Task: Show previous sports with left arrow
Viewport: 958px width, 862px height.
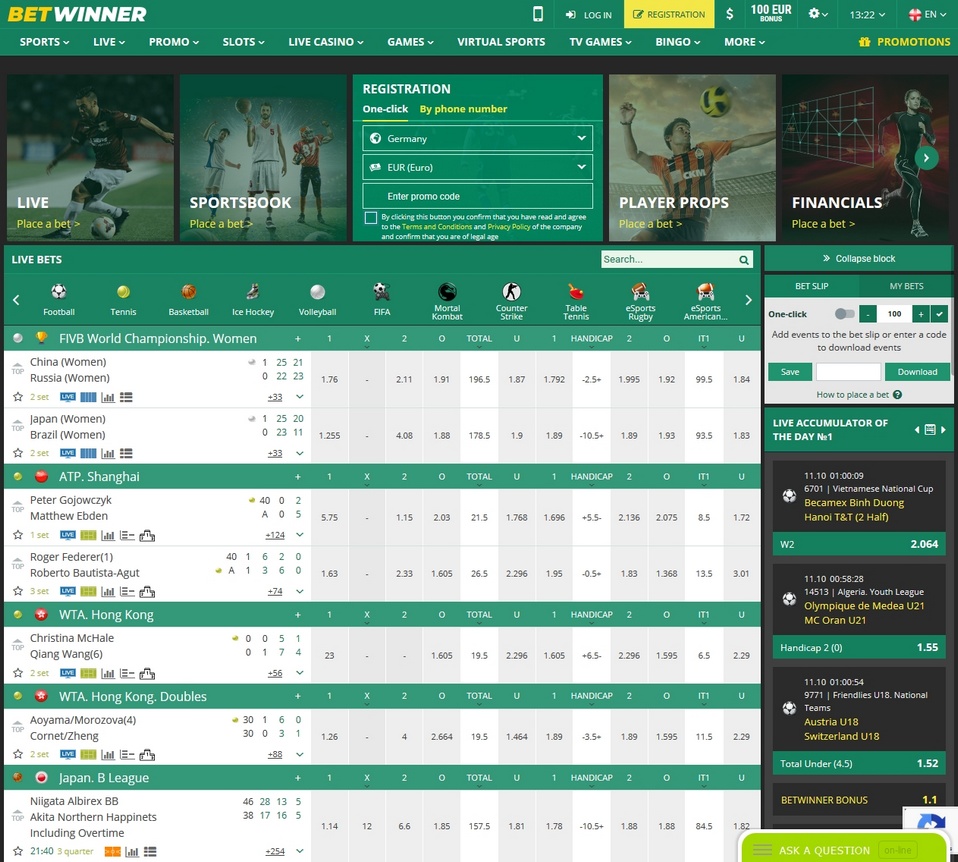Action: coord(16,300)
